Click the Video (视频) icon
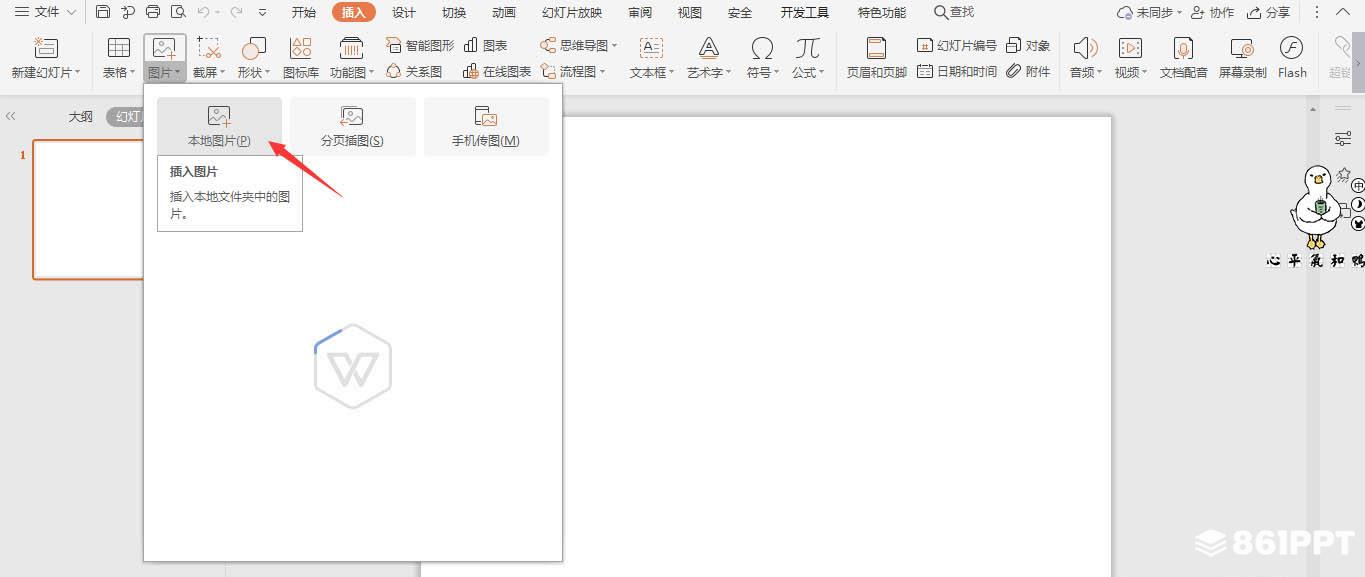The image size is (1365, 577). click(1130, 48)
